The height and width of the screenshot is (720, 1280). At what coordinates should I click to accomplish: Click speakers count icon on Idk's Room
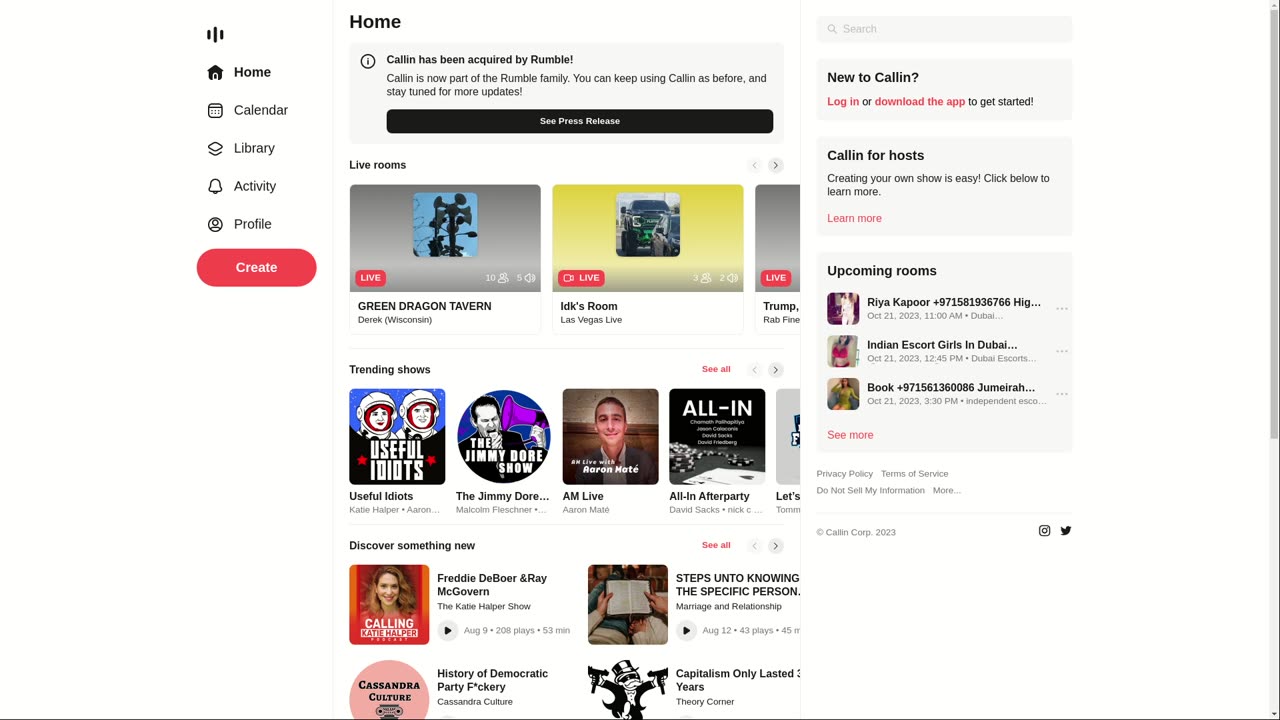732,278
